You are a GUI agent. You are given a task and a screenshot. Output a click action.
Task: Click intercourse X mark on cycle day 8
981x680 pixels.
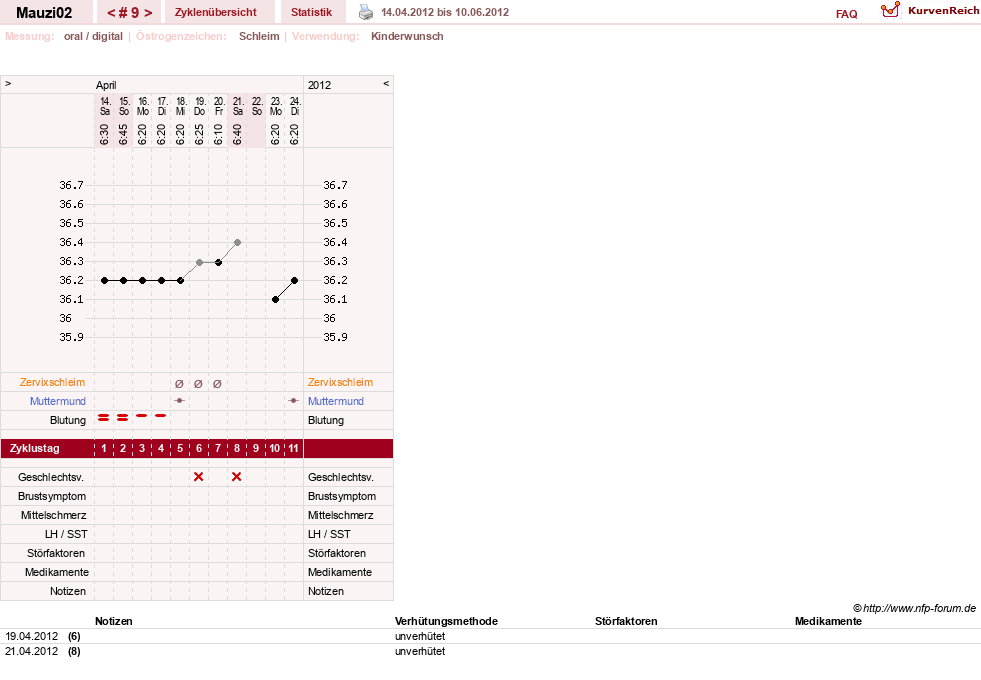click(236, 477)
